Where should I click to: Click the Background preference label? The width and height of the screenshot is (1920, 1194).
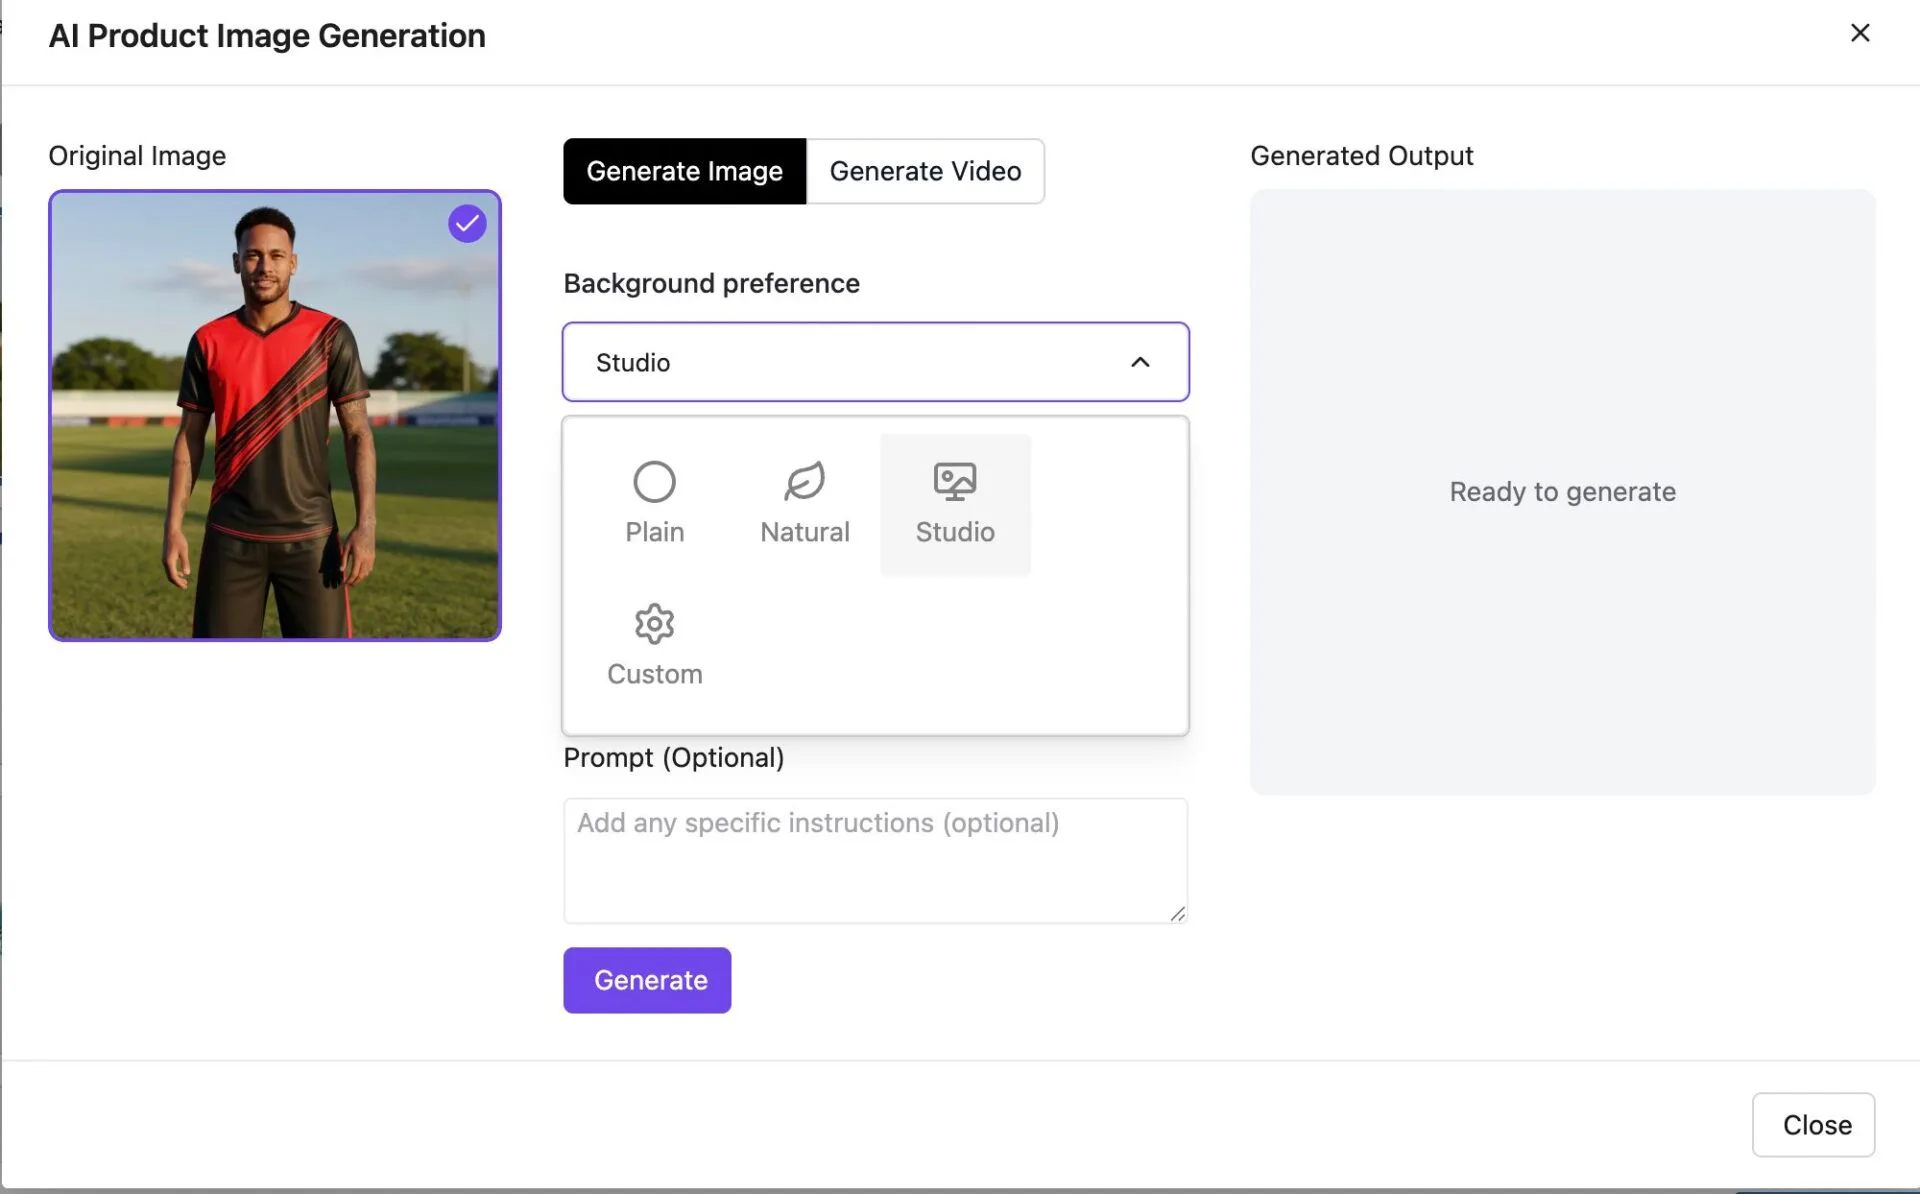click(x=712, y=284)
